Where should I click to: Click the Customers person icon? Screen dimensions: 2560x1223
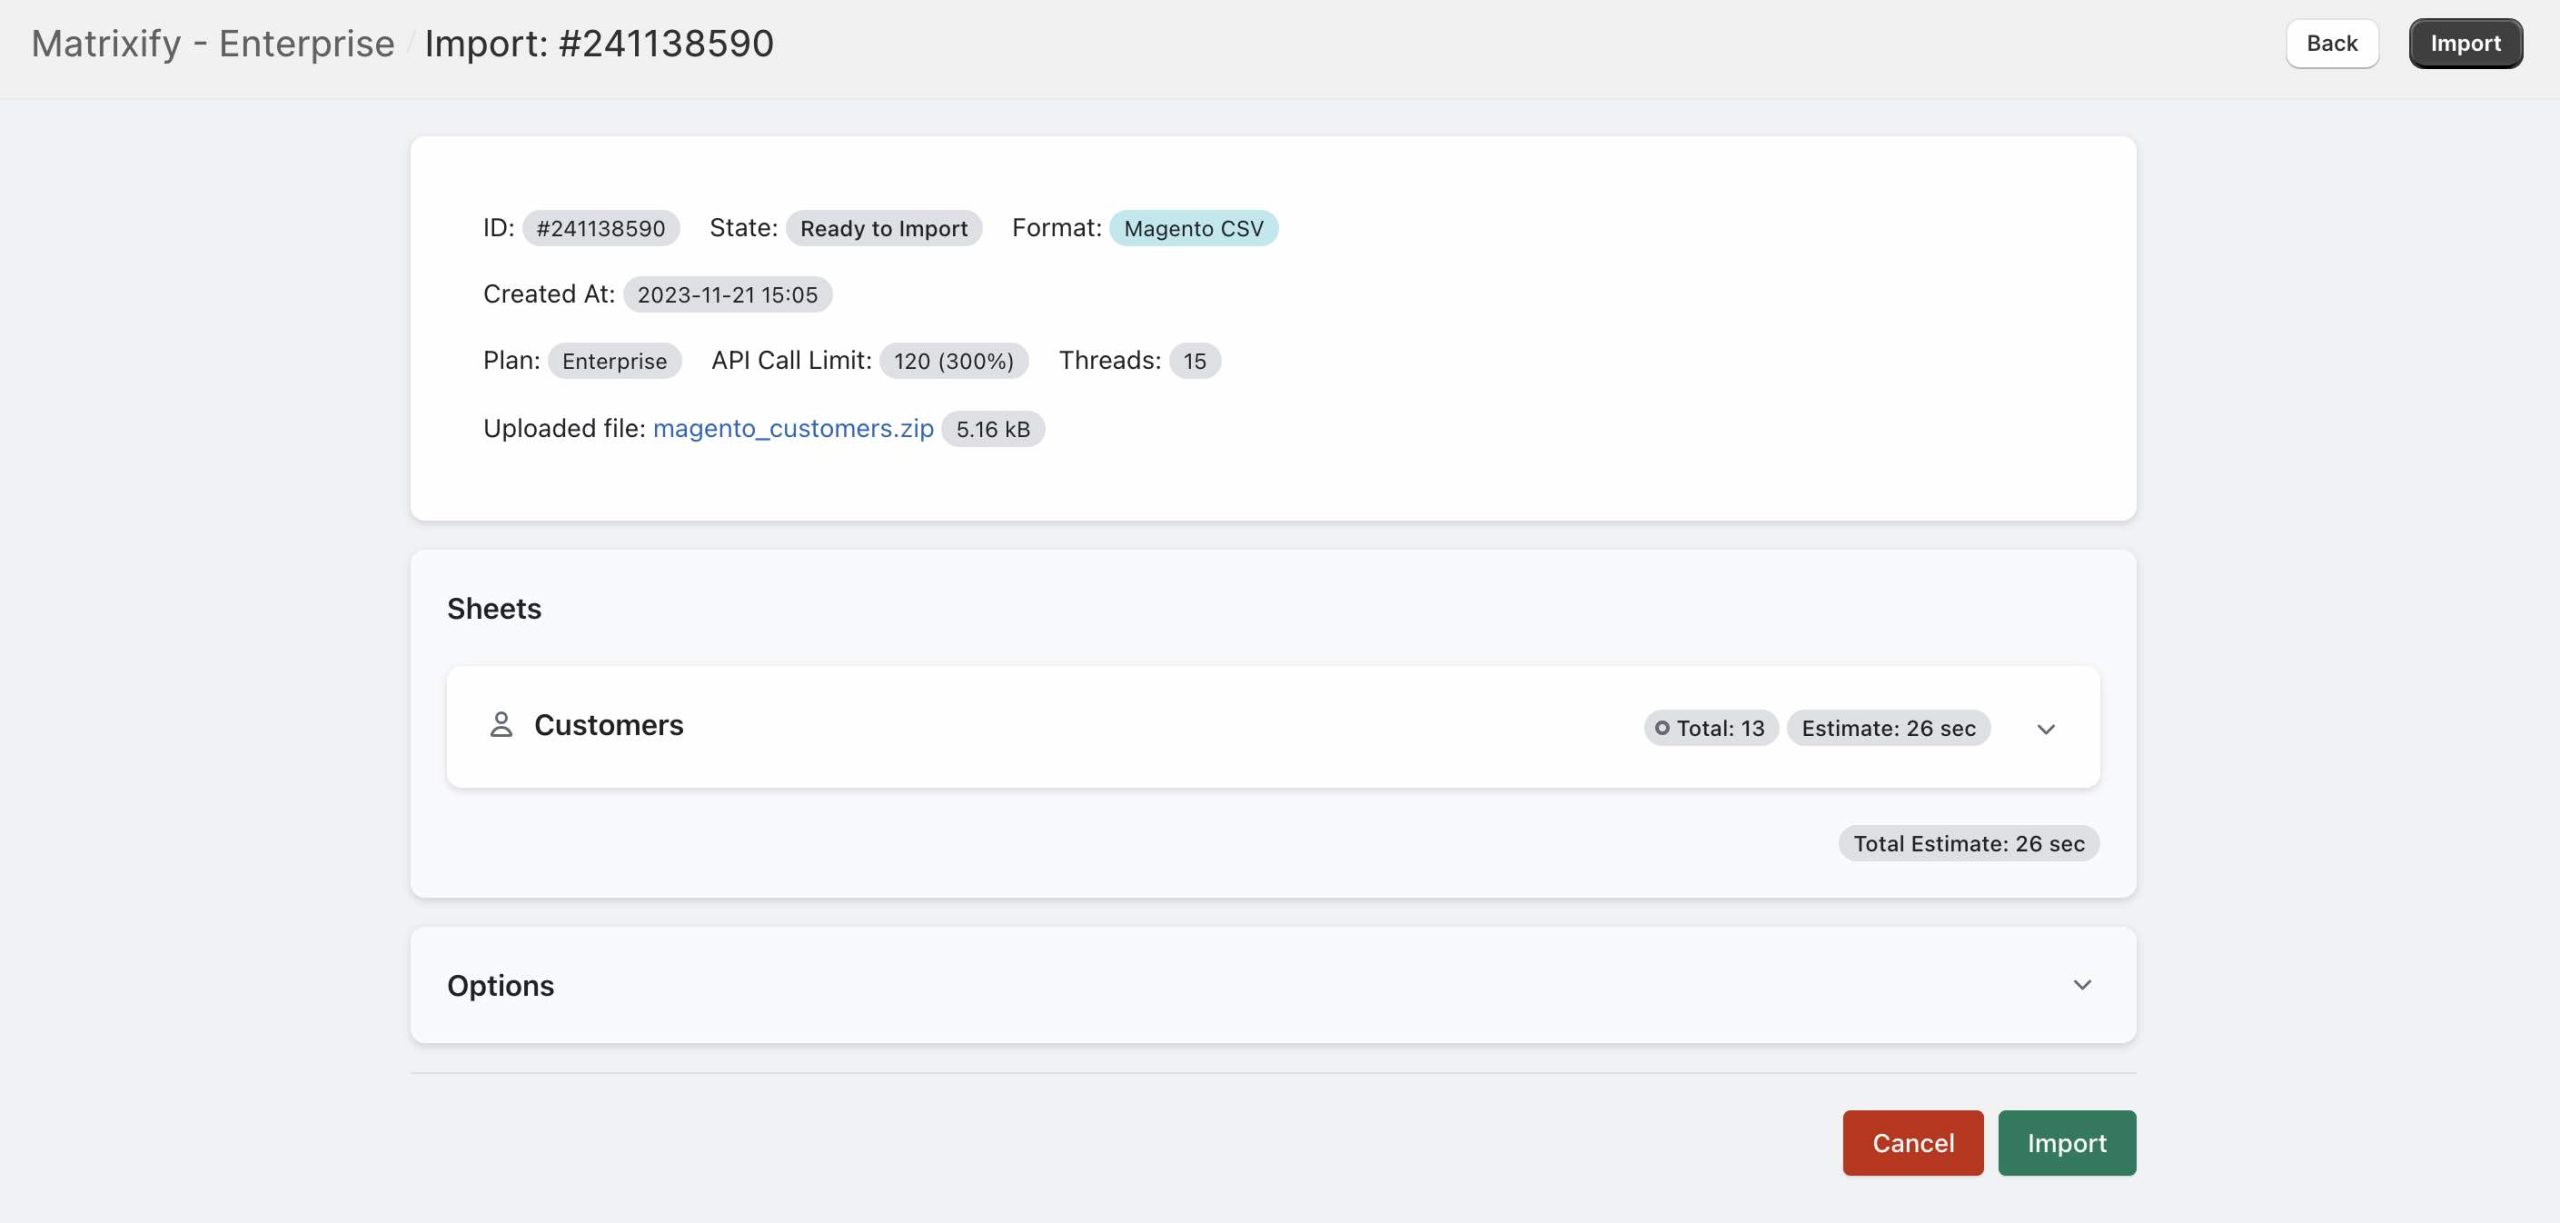tap(501, 725)
